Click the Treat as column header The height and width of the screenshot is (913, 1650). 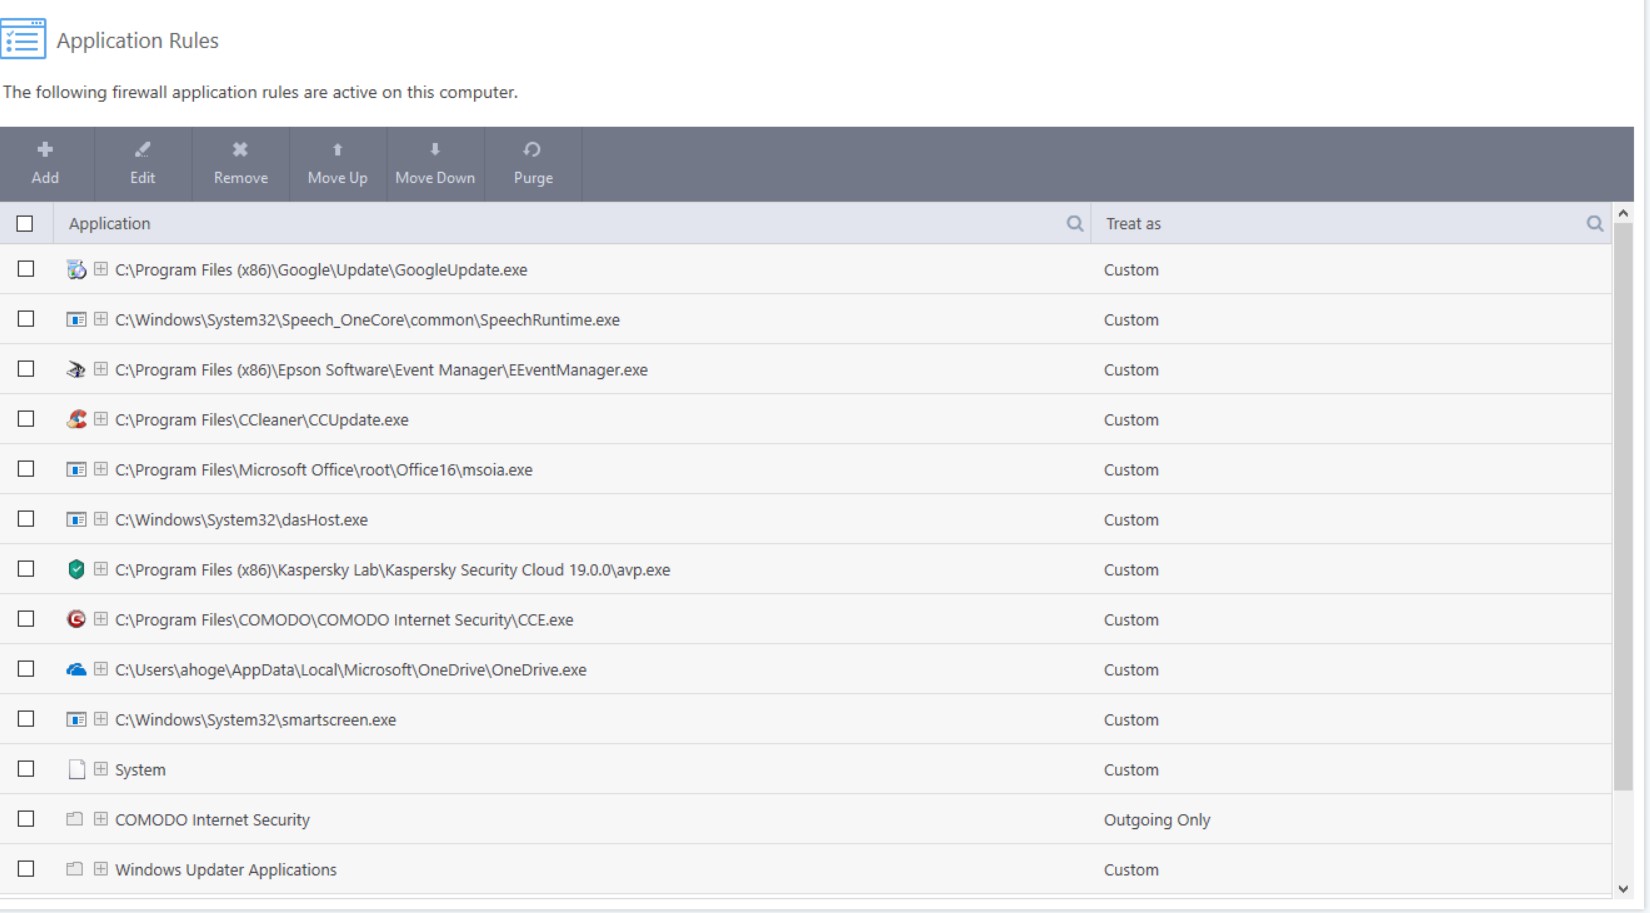[1133, 224]
